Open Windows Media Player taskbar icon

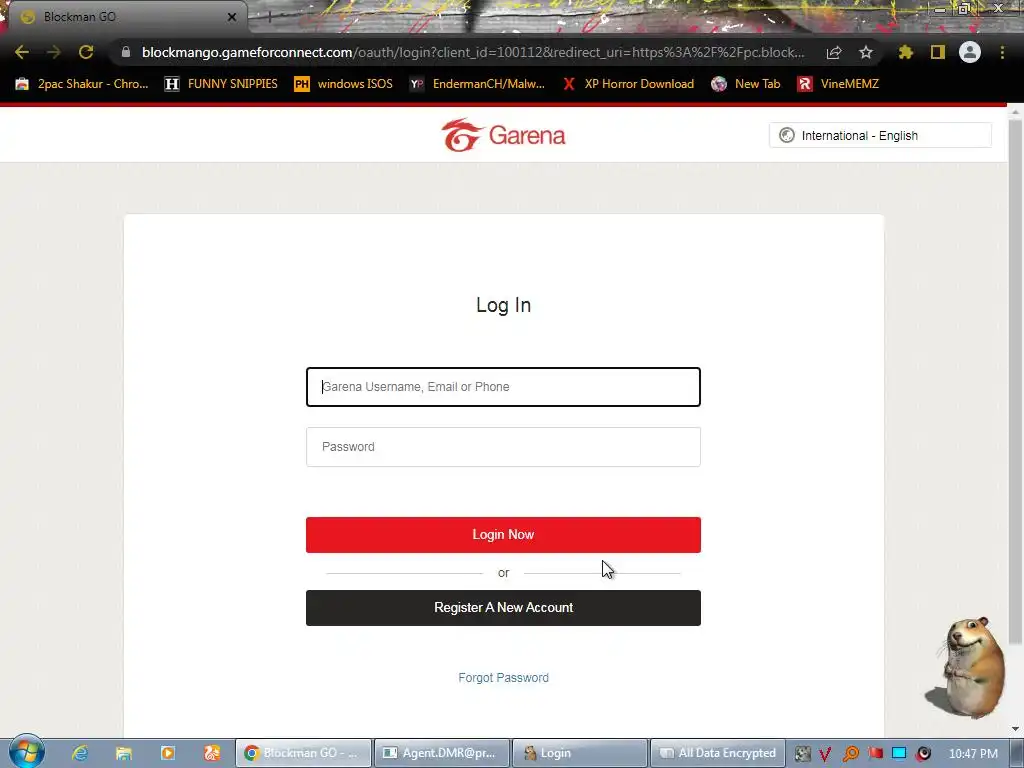click(x=168, y=753)
